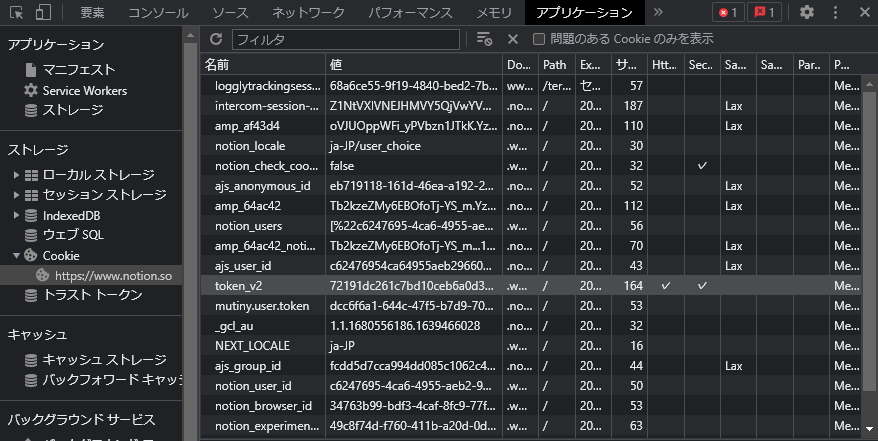Open マニフェスト in the sidebar

(x=79, y=69)
